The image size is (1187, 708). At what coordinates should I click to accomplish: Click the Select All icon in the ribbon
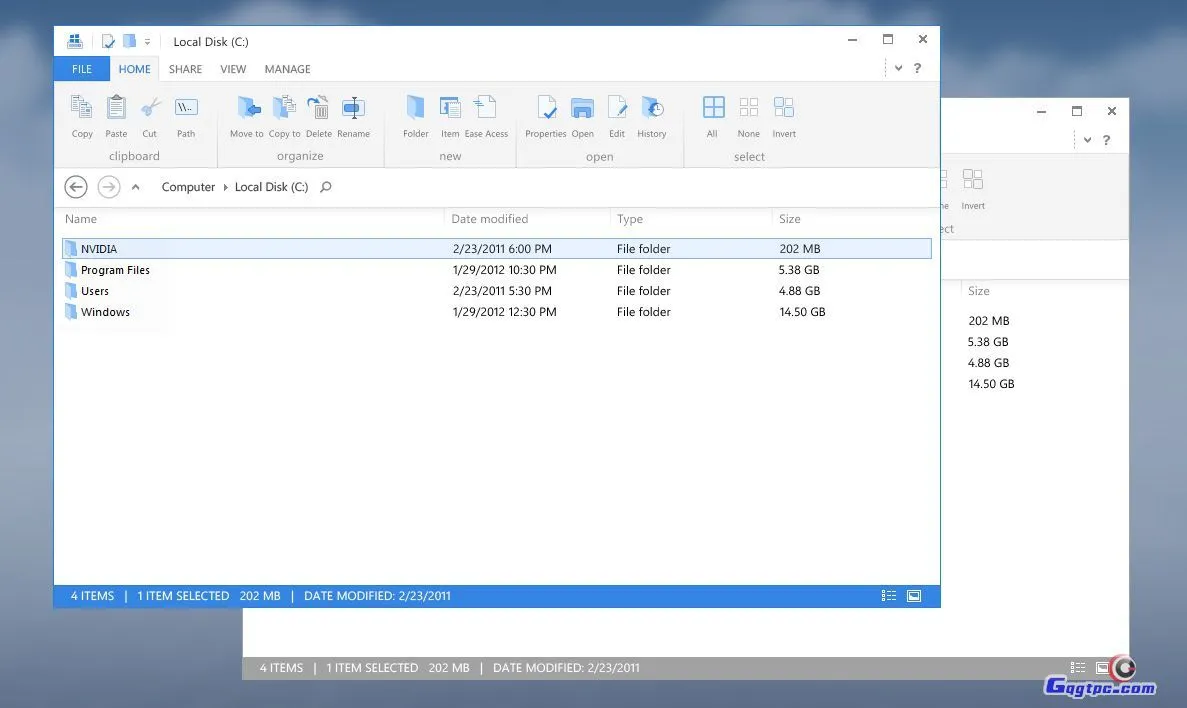713,108
